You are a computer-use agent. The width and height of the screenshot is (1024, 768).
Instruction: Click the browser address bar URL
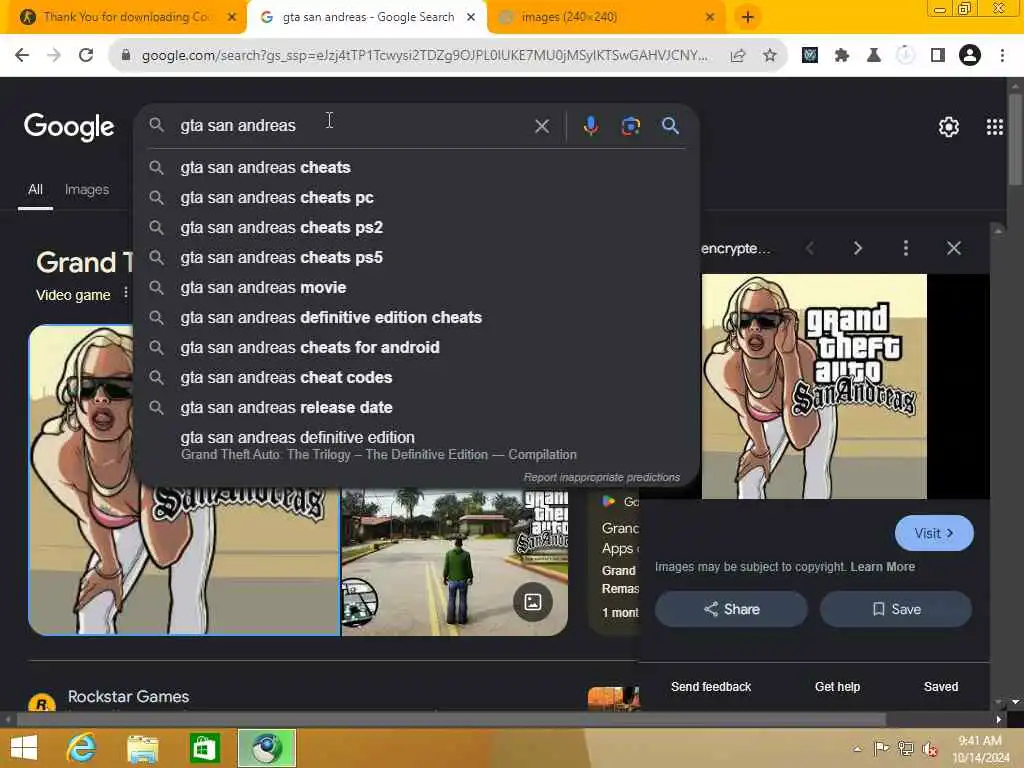(x=424, y=56)
